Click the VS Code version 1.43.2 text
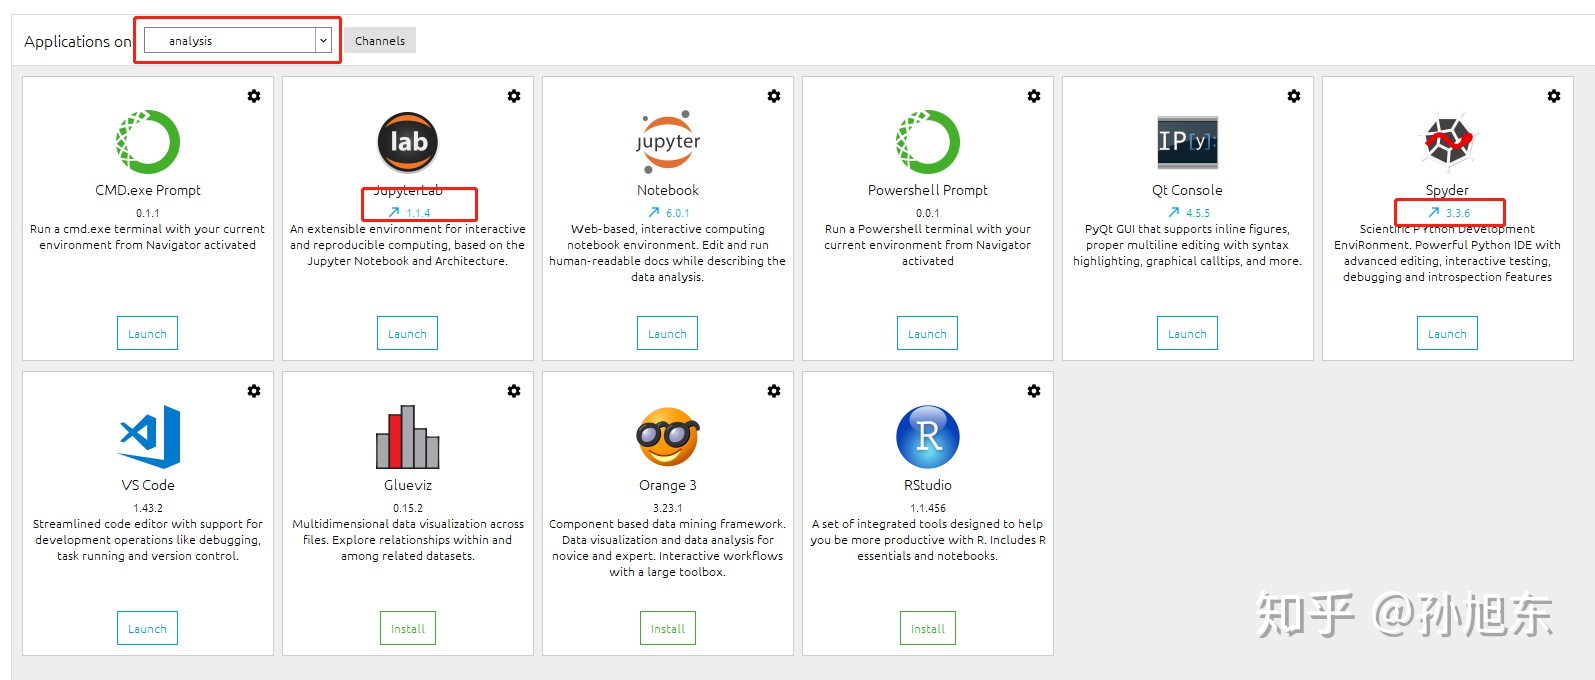This screenshot has width=1595, height=680. [148, 508]
